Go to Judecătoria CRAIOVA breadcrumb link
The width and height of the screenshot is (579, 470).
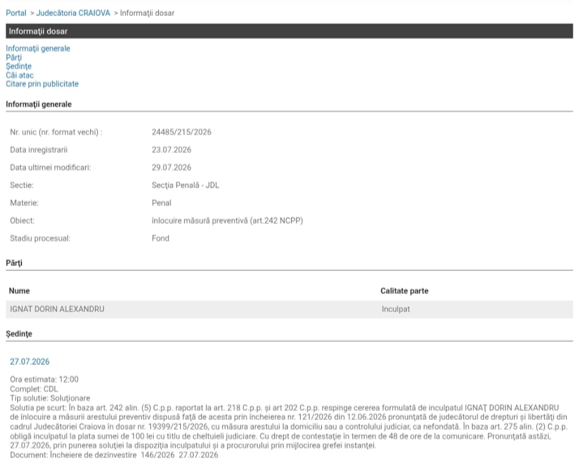[73, 13]
